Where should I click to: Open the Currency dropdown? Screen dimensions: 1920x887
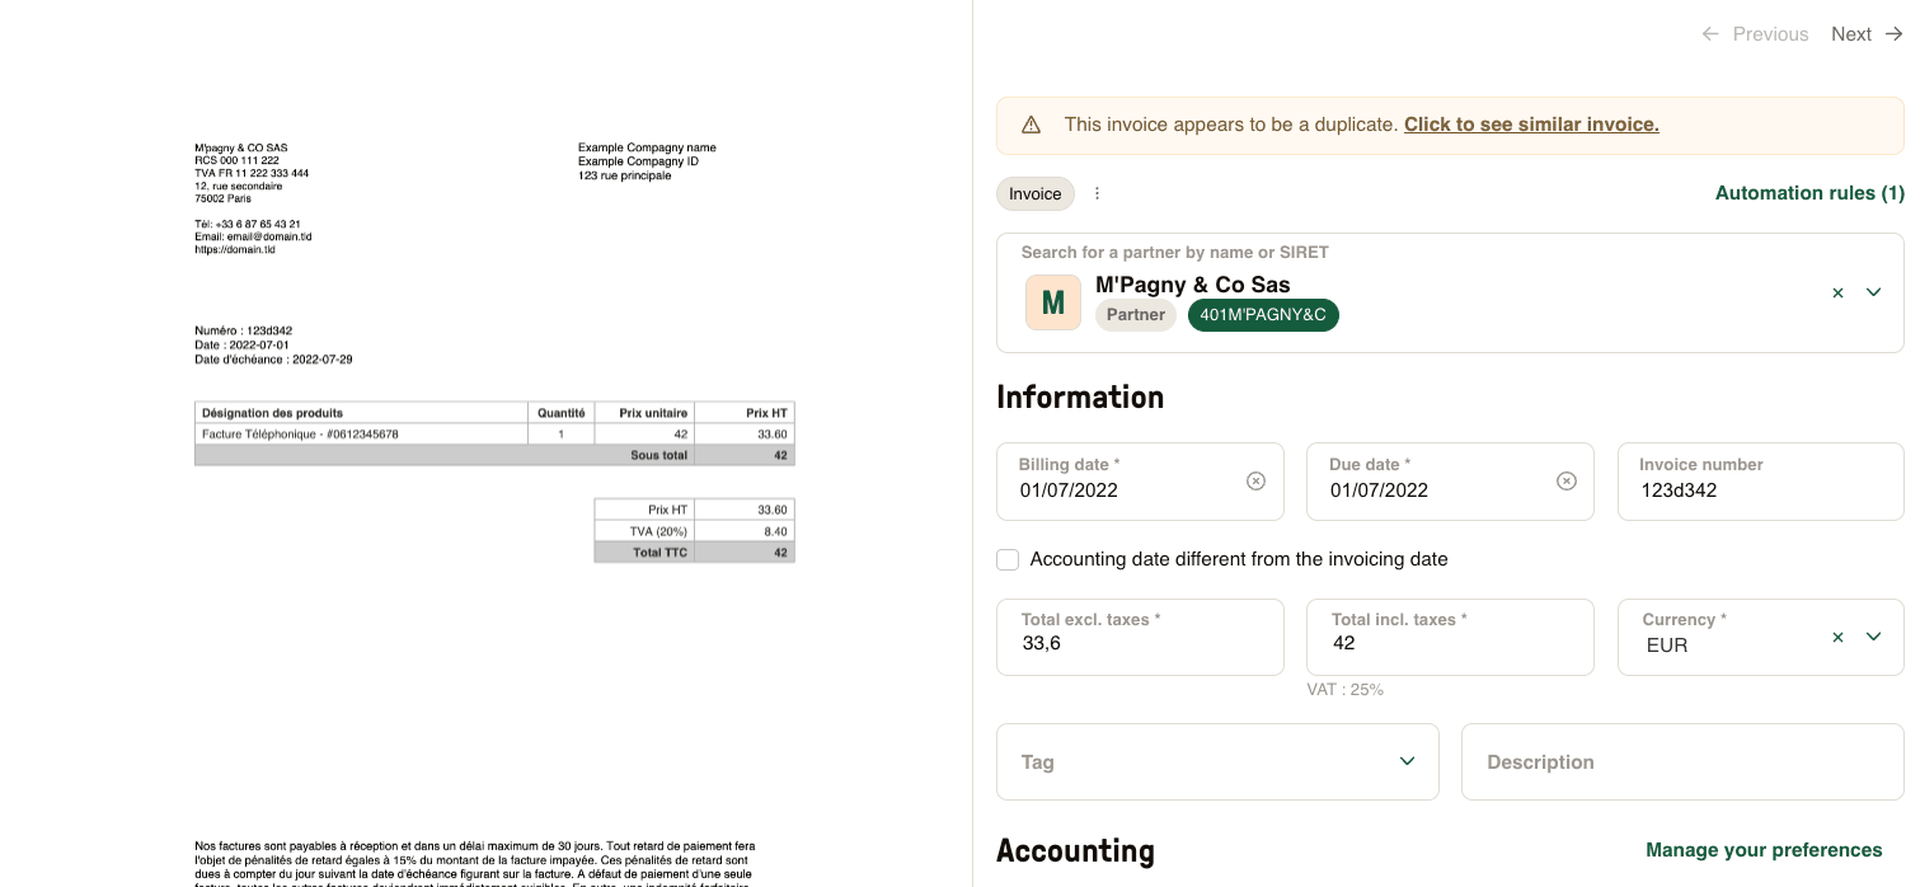pos(1873,637)
